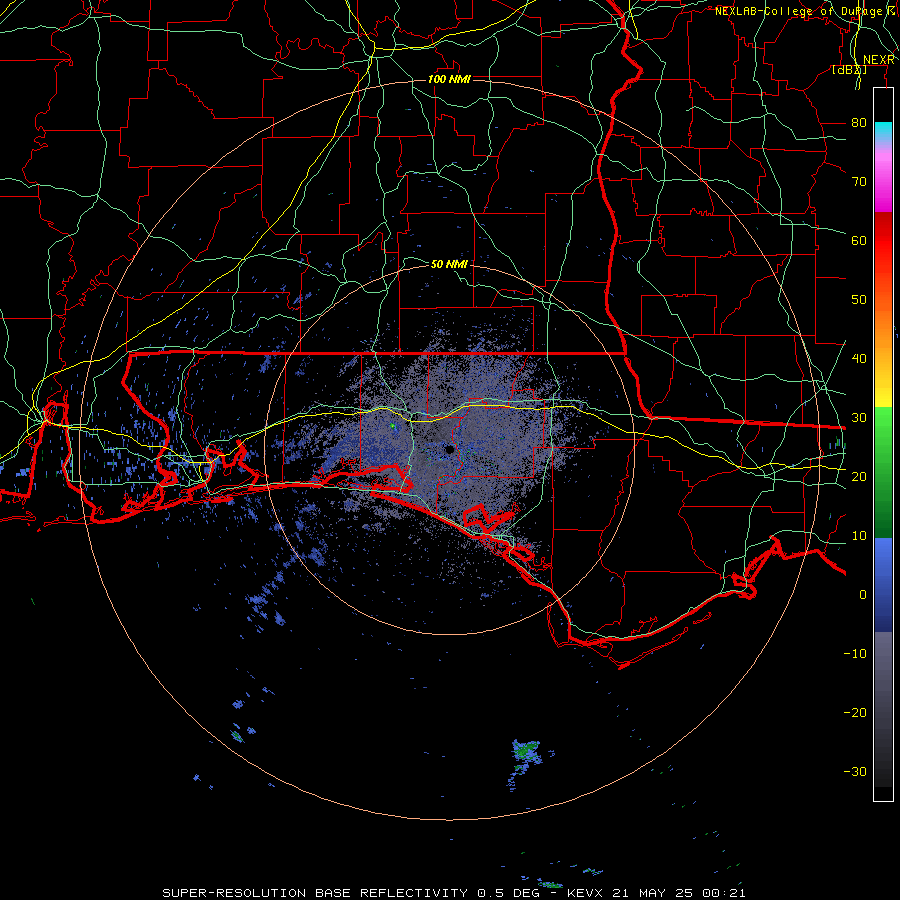Click the -10 value on the dBZ scale
Image resolution: width=900 pixels, height=900 pixels.
(x=855, y=654)
